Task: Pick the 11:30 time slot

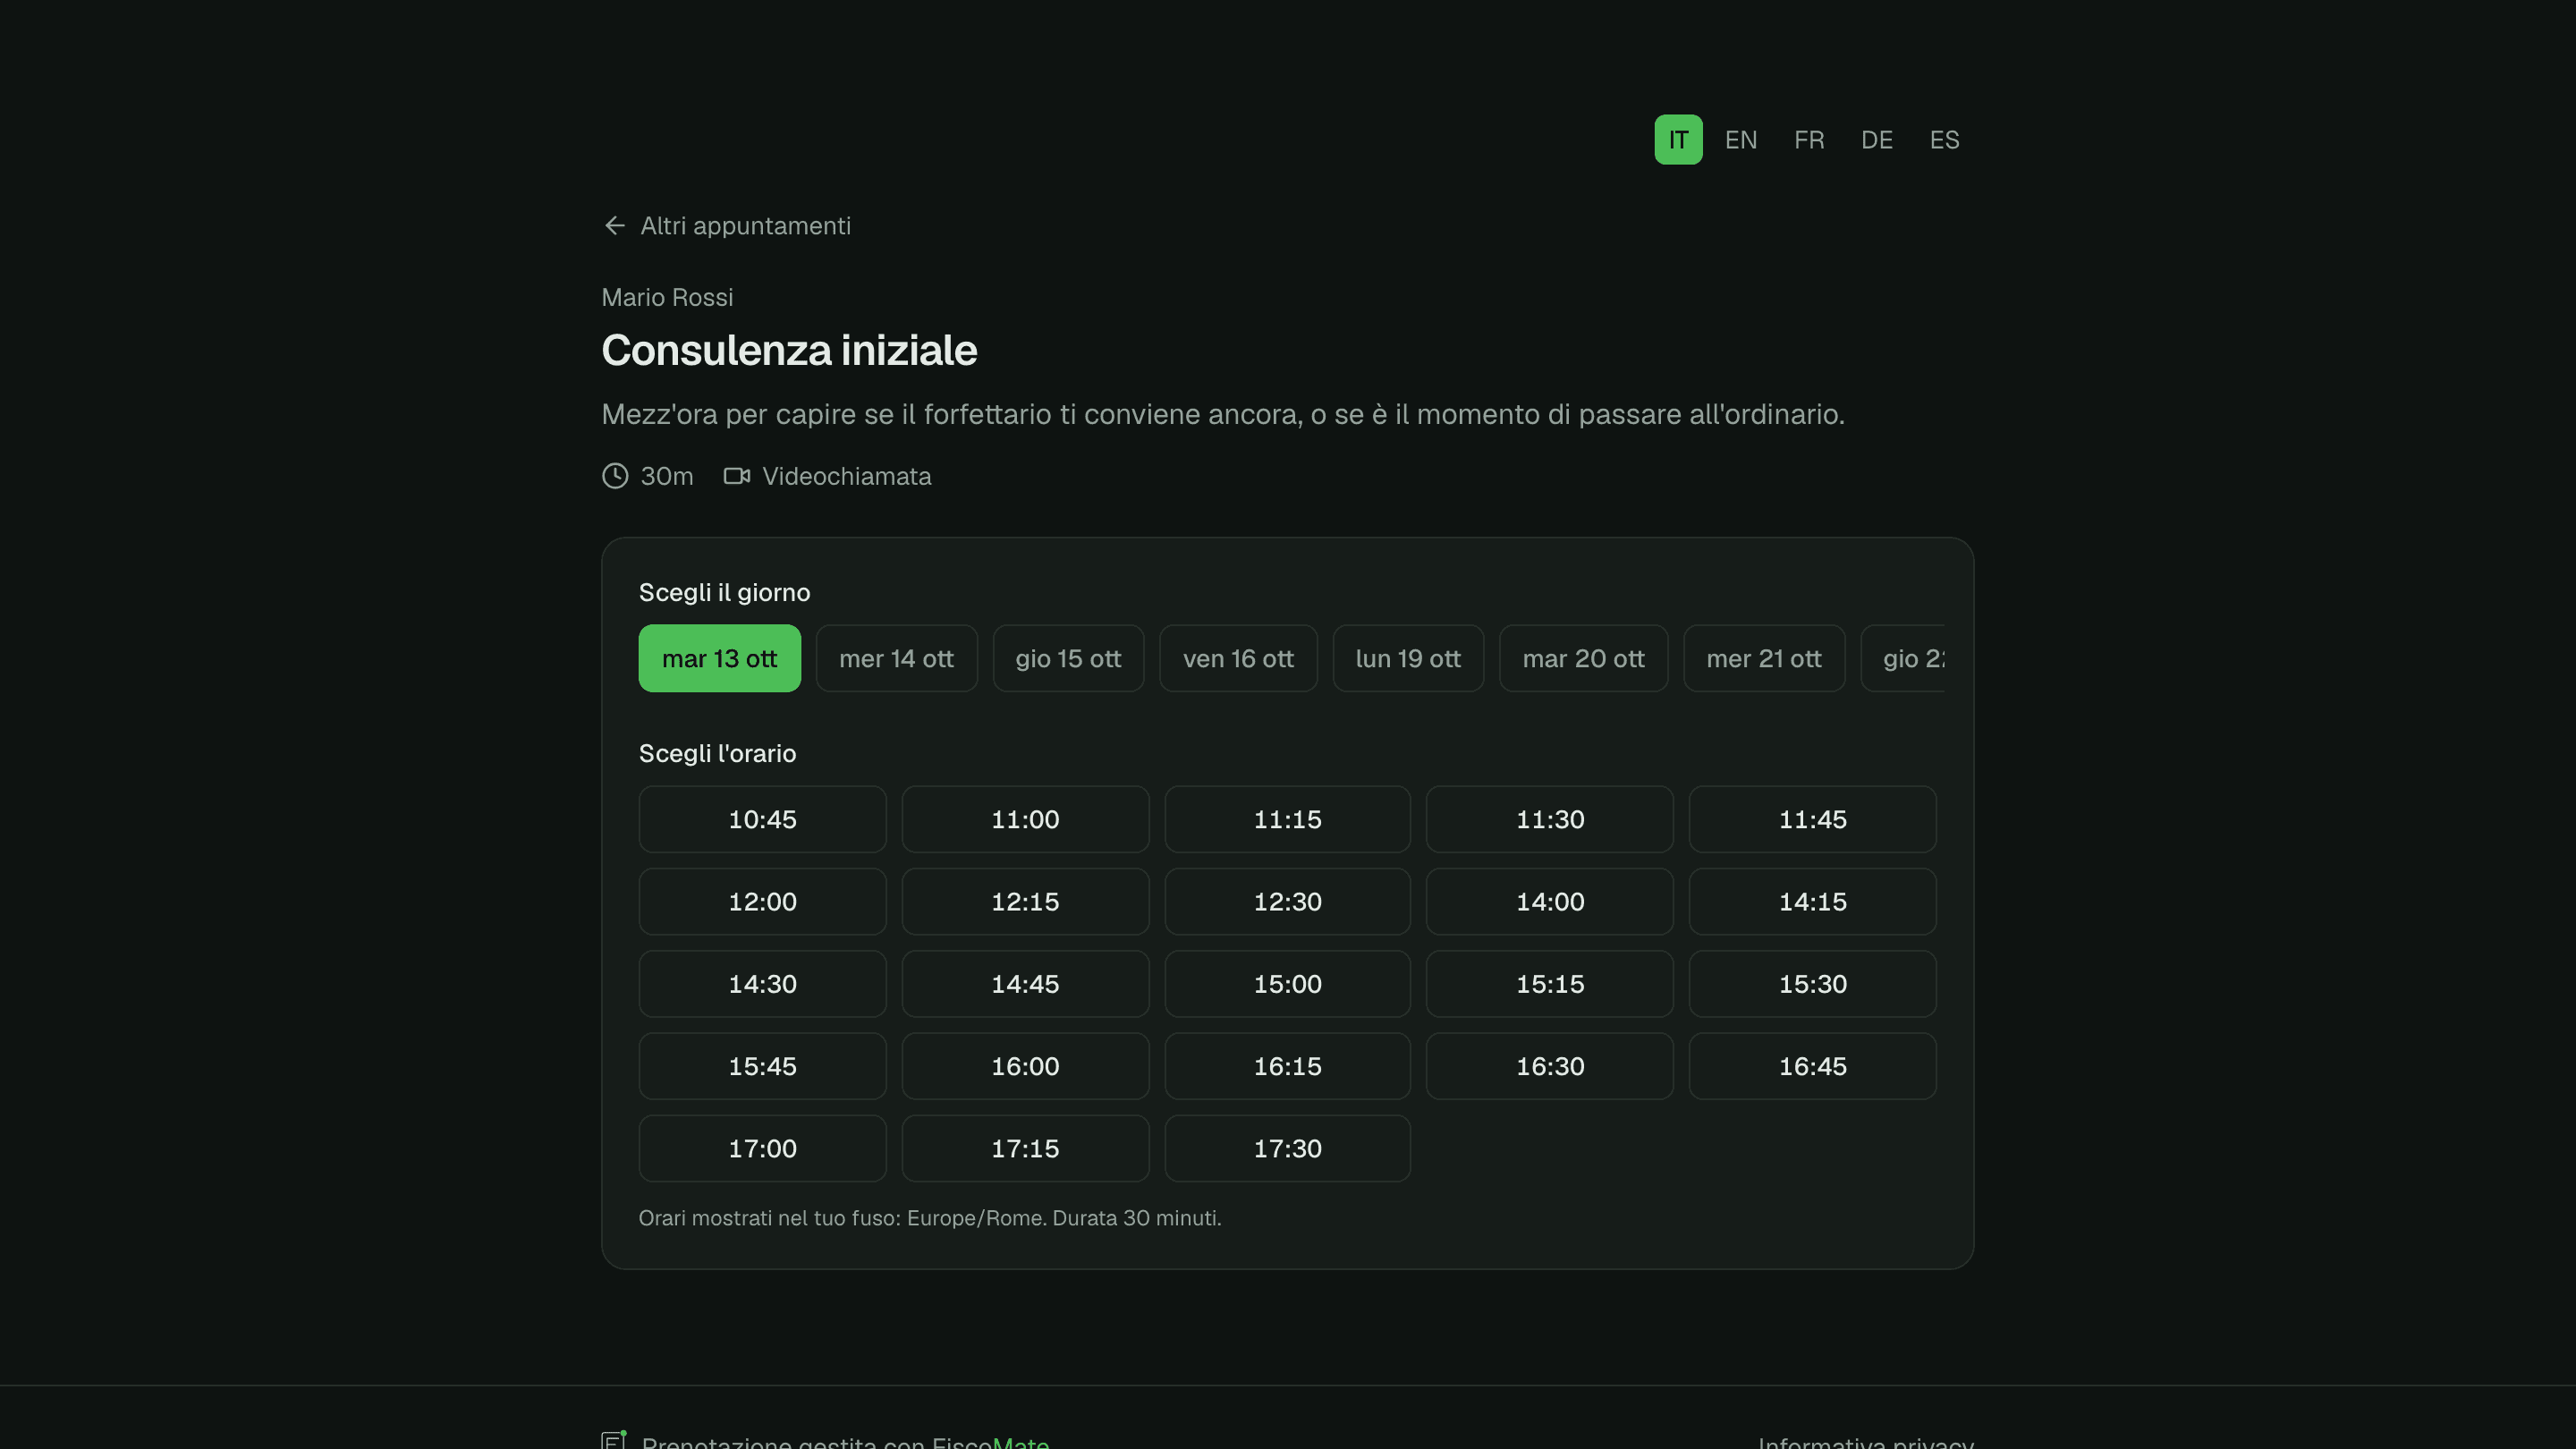Action: coord(1550,819)
